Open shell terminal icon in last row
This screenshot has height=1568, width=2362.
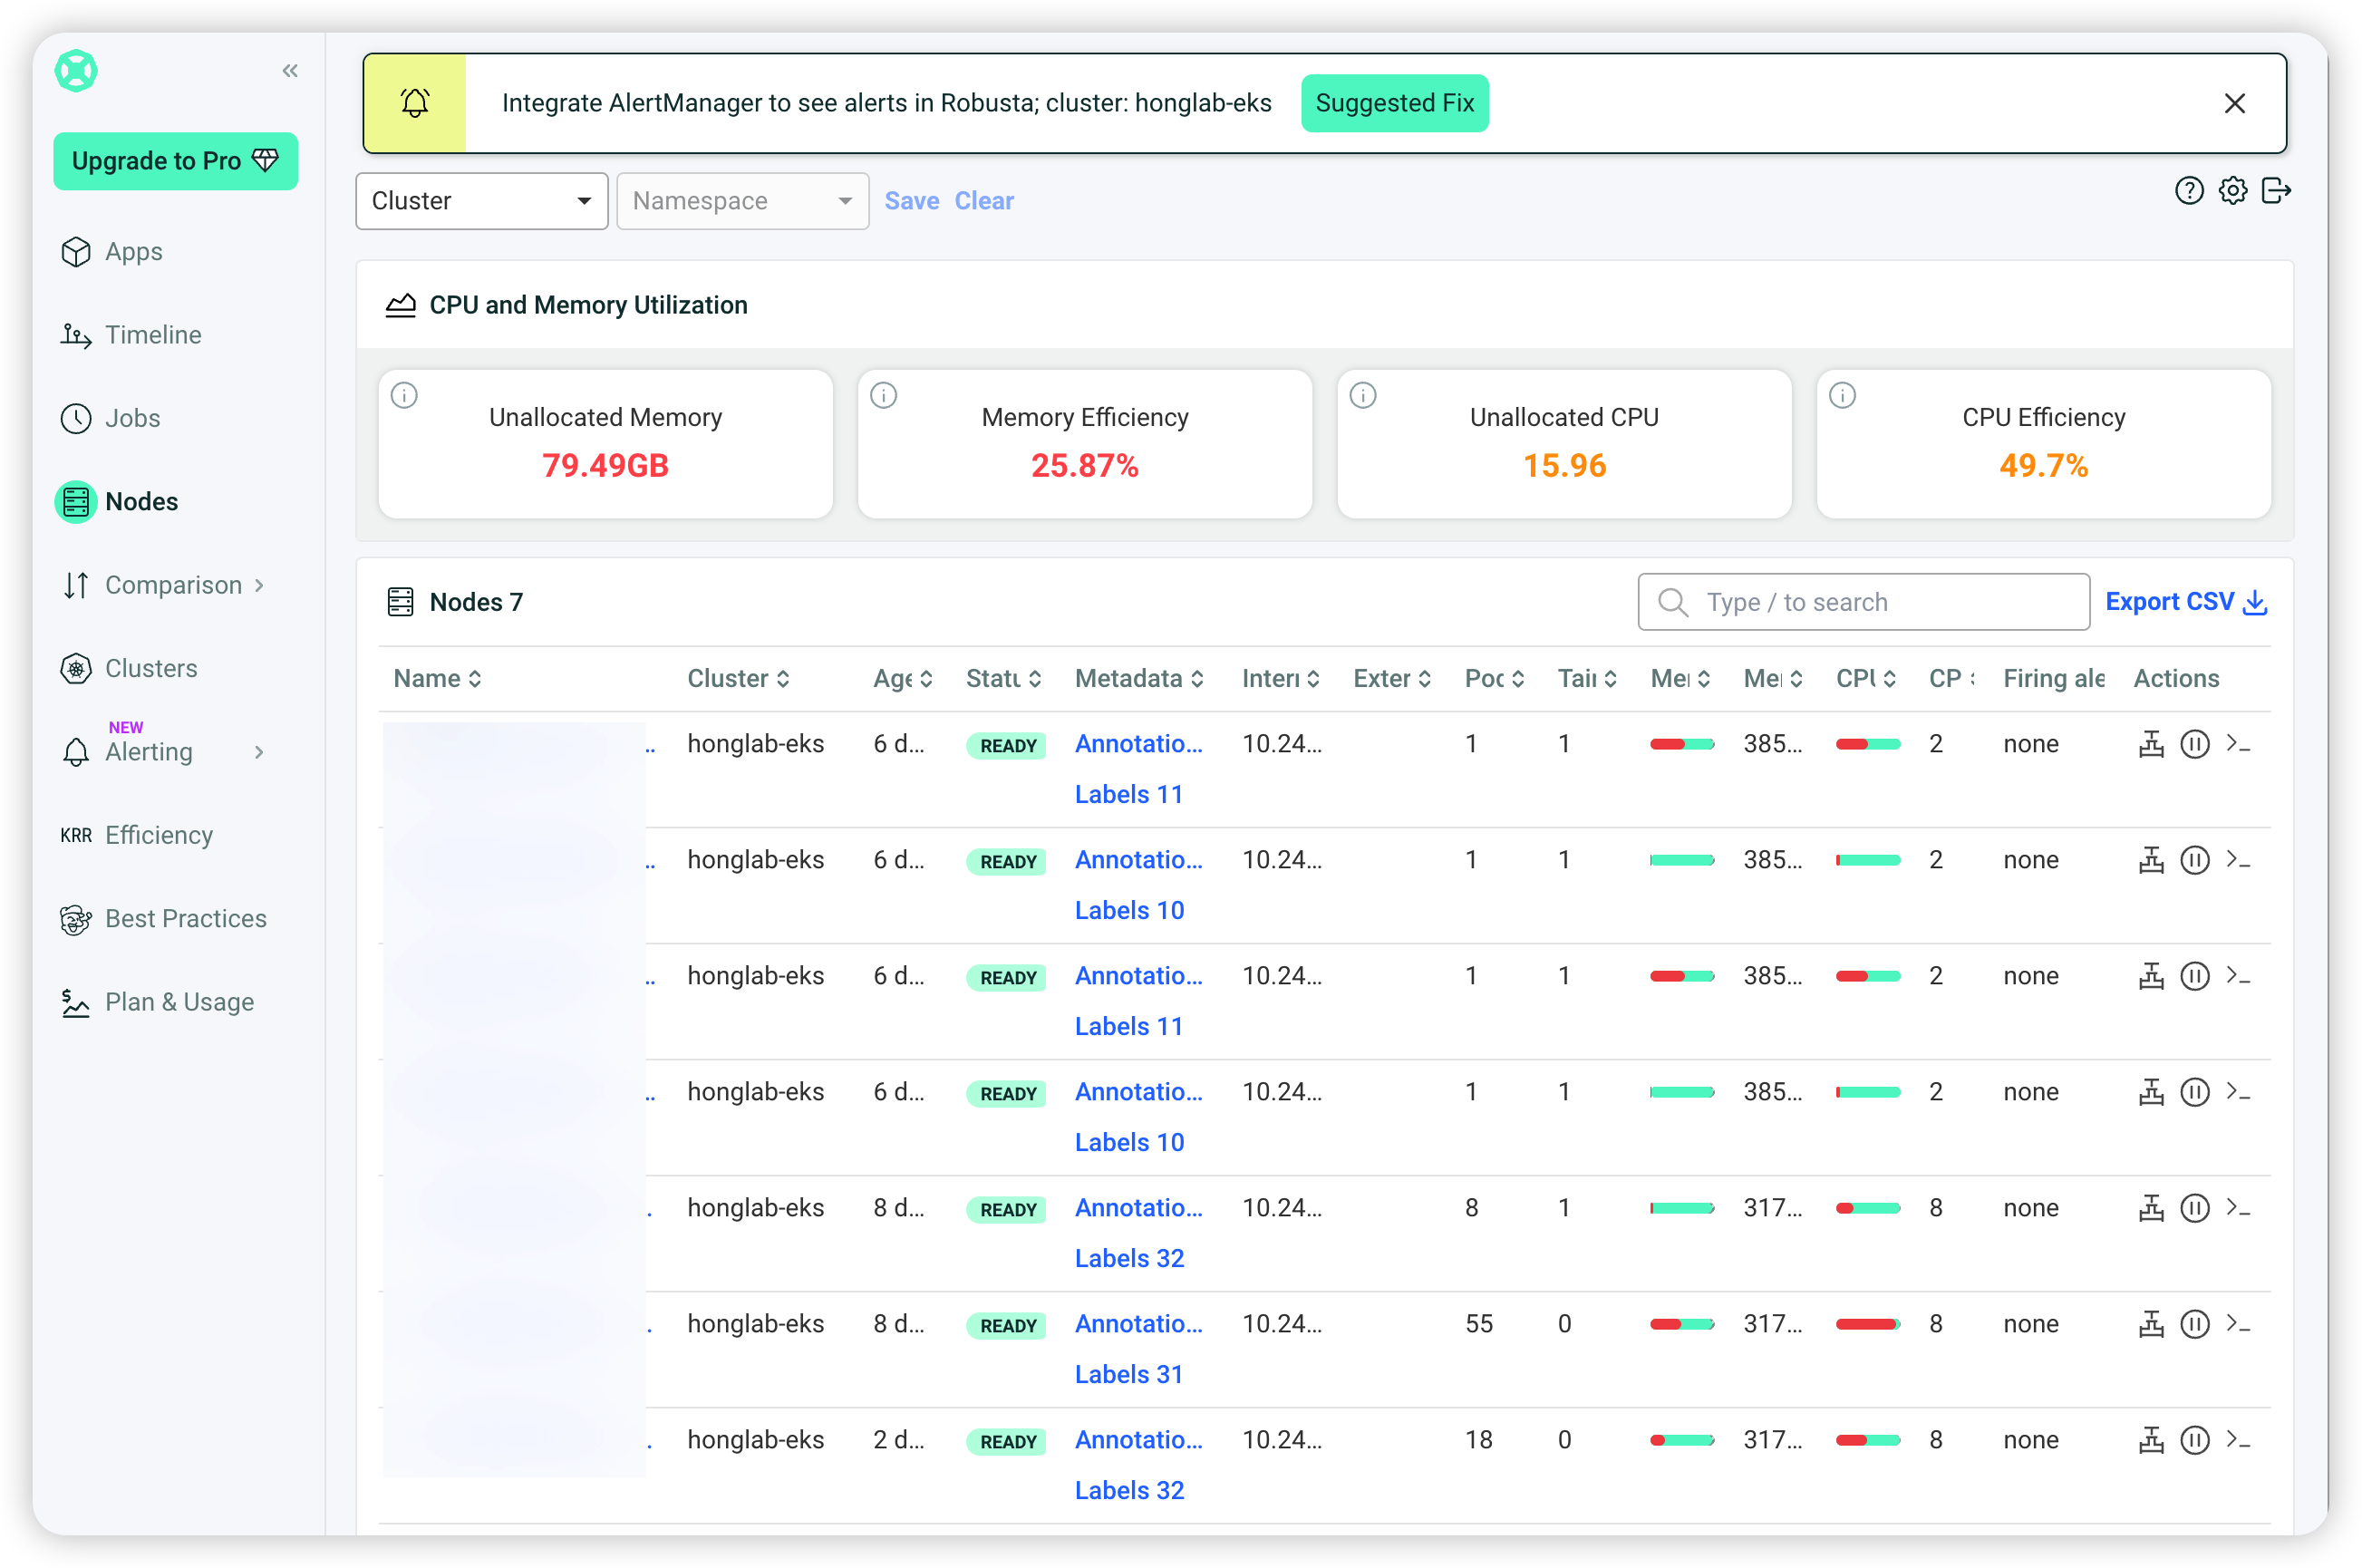[x=2238, y=1440]
